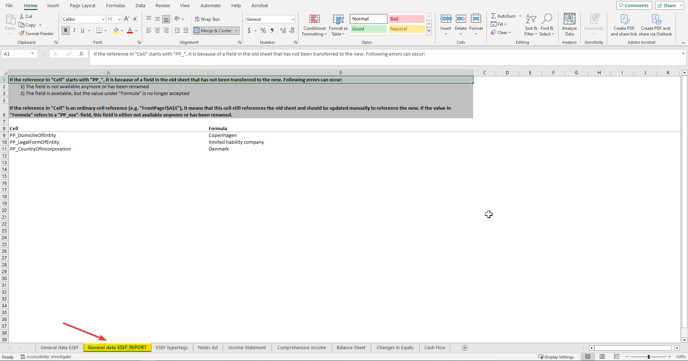This screenshot has height=361, width=688.
Task: Select the Normal cell style
Action: coord(369,19)
